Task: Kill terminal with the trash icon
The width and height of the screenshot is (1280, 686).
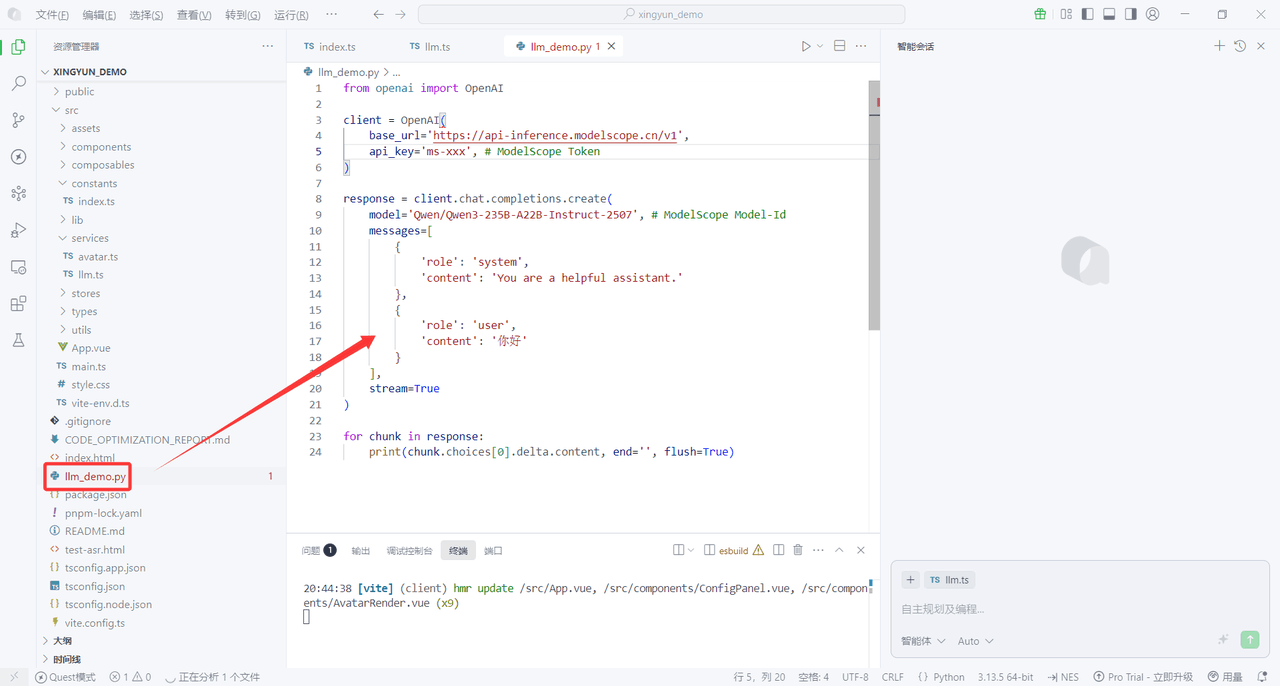Action: point(798,550)
